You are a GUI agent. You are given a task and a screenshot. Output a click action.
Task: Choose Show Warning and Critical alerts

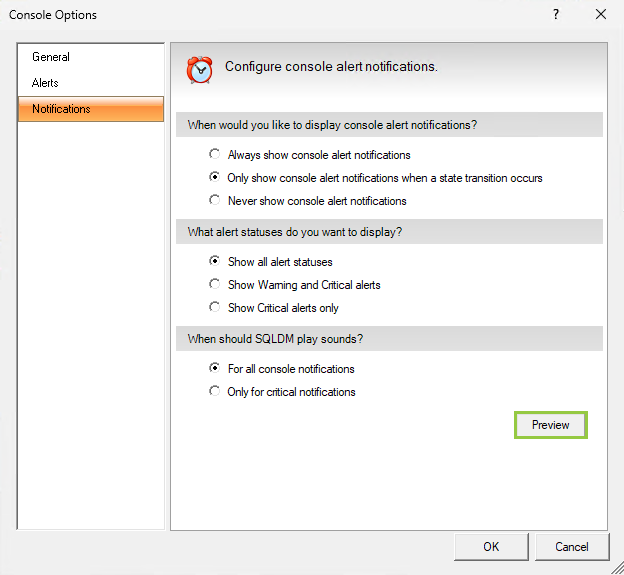[x=215, y=285]
